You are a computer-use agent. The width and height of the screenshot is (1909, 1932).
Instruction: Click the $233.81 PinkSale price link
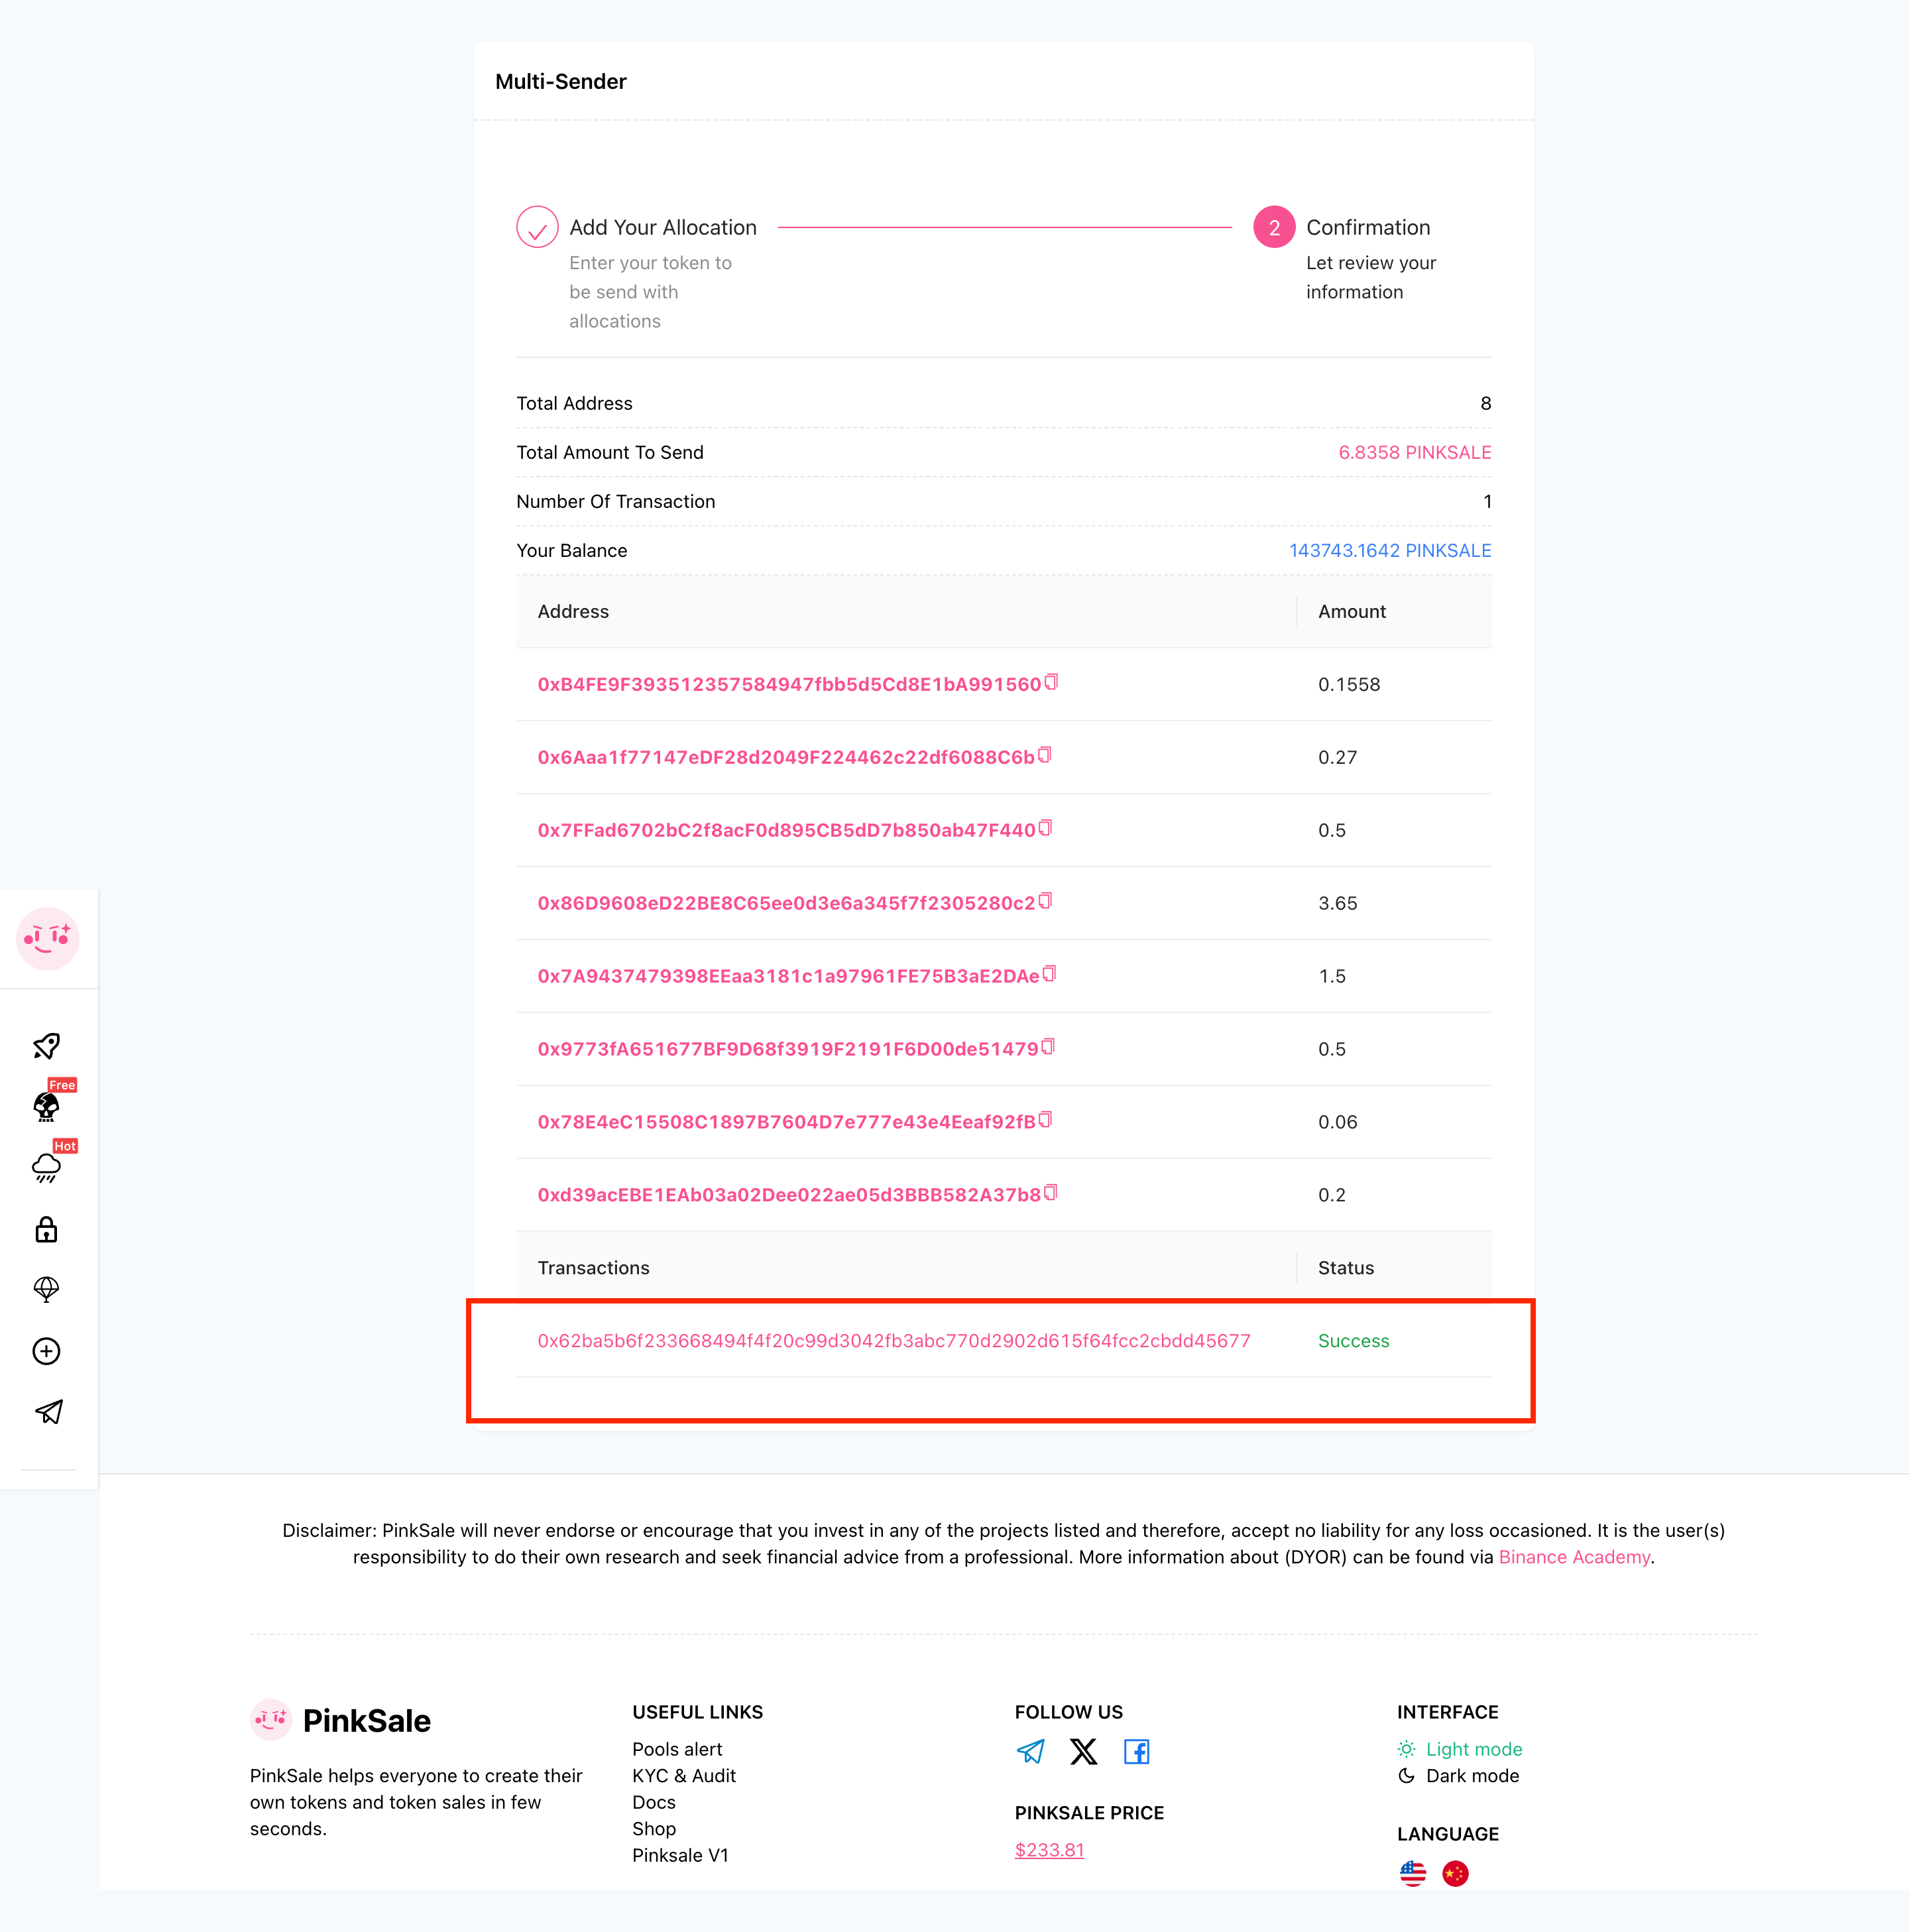point(1049,1850)
